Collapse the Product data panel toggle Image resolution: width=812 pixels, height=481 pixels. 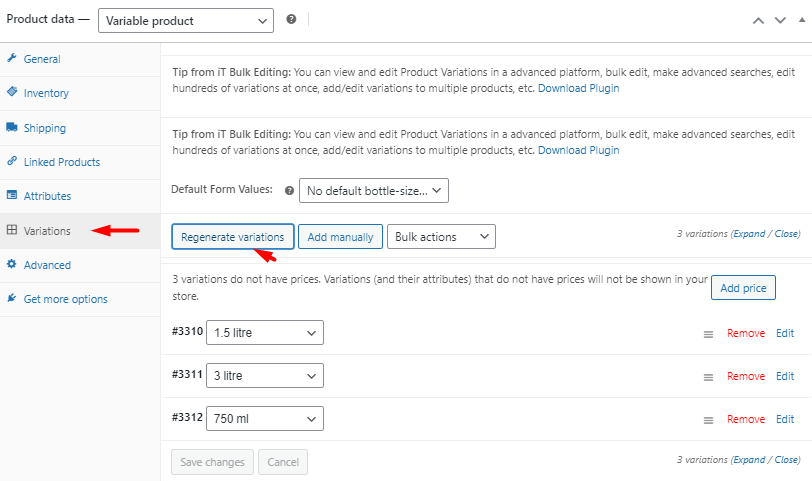(802, 20)
